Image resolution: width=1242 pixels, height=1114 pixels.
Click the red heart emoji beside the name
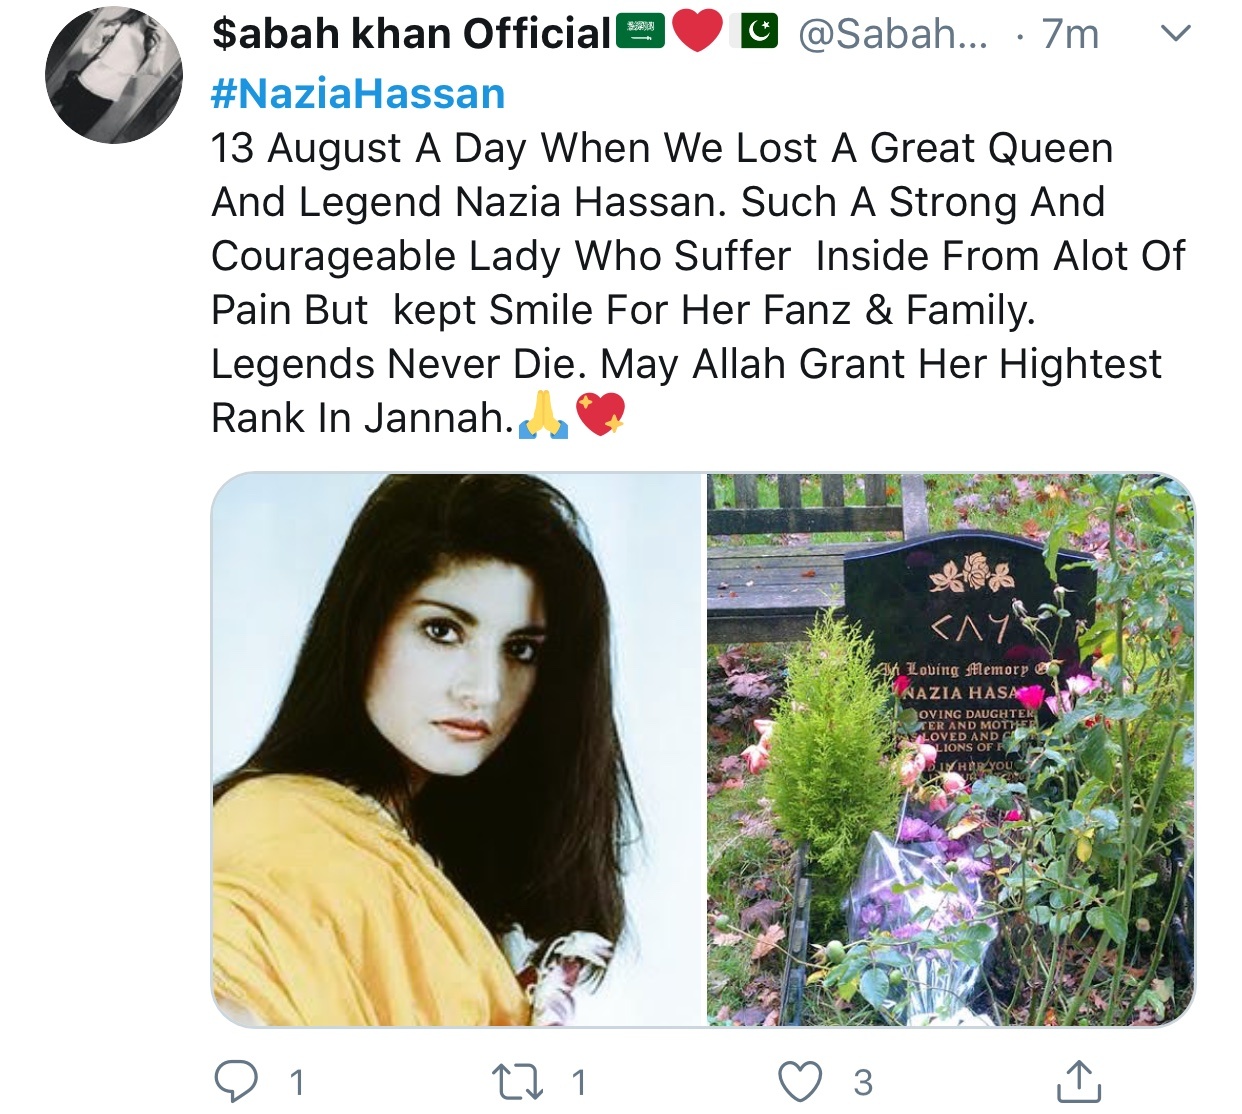[697, 33]
